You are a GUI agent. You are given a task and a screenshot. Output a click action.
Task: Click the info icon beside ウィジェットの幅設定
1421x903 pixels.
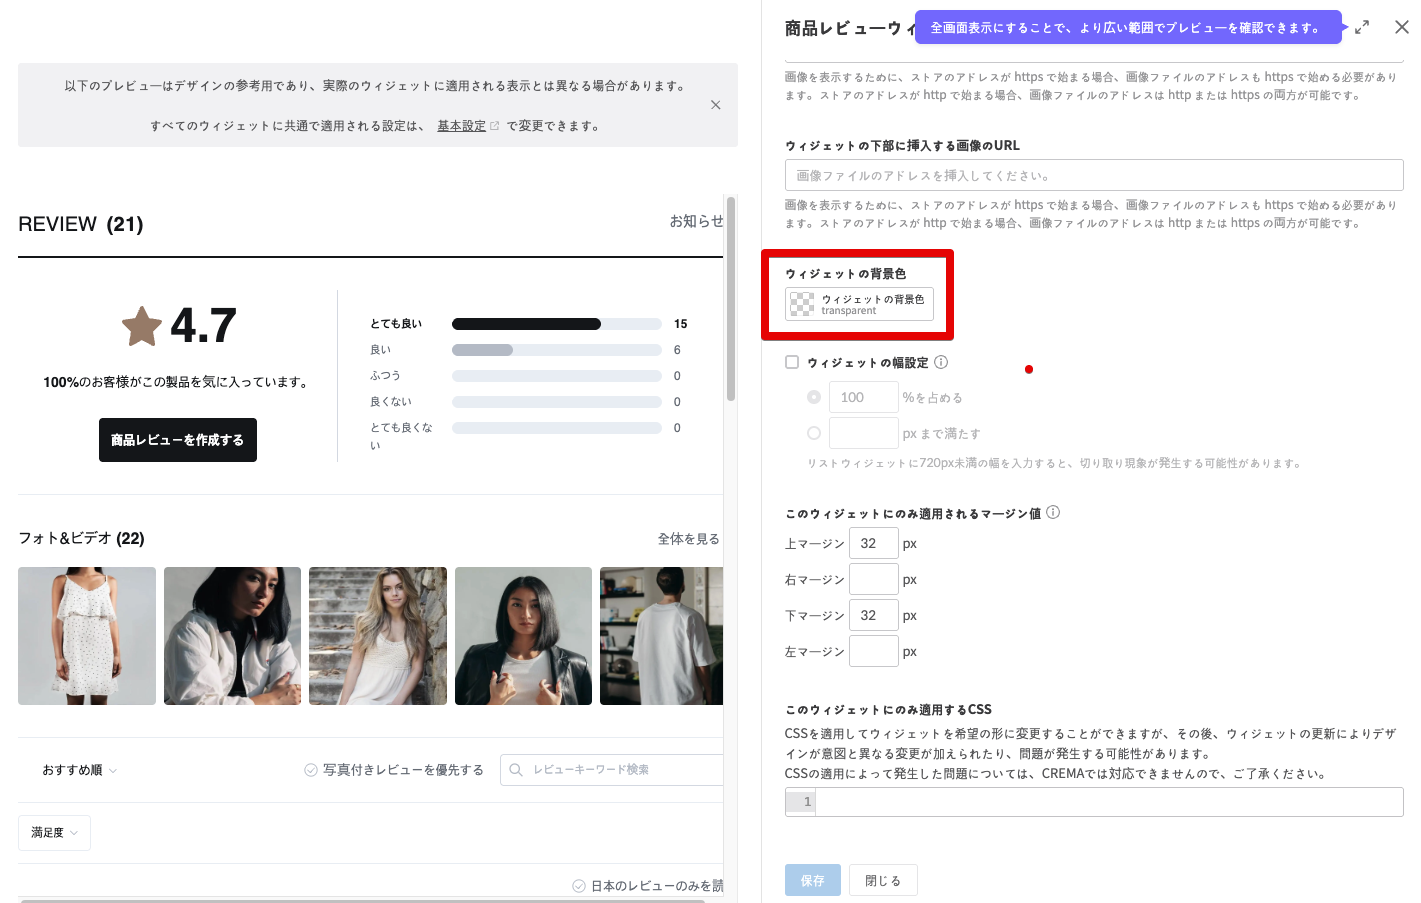click(941, 362)
